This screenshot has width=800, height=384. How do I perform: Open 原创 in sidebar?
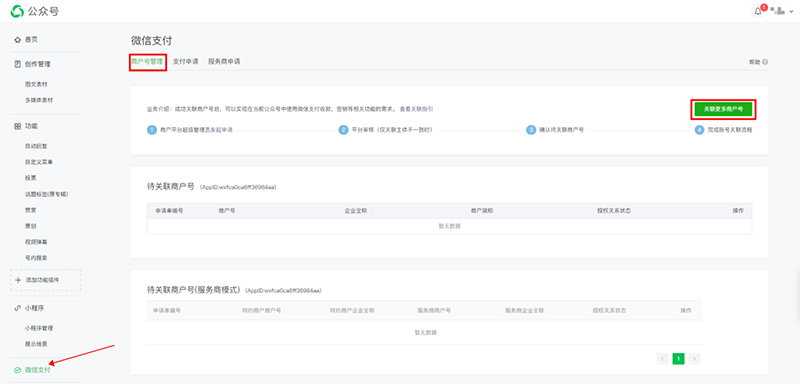tap(31, 226)
